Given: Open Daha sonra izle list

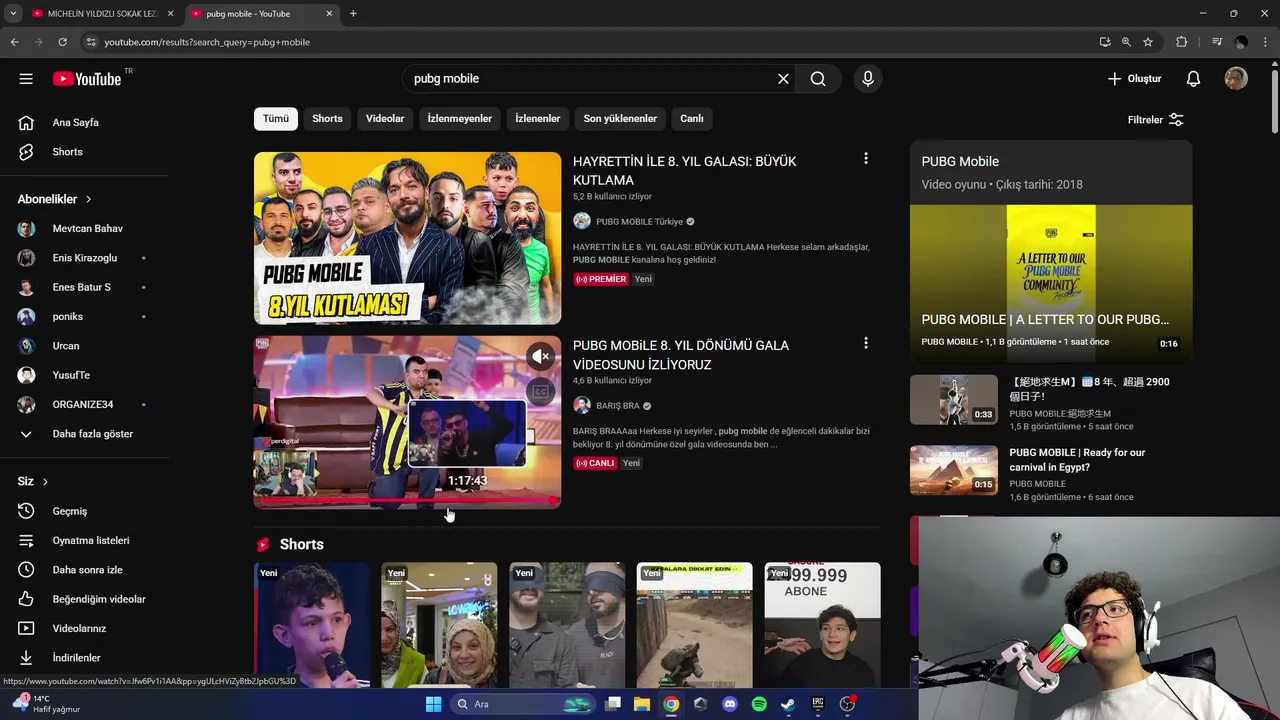Looking at the screenshot, I should point(85,570).
